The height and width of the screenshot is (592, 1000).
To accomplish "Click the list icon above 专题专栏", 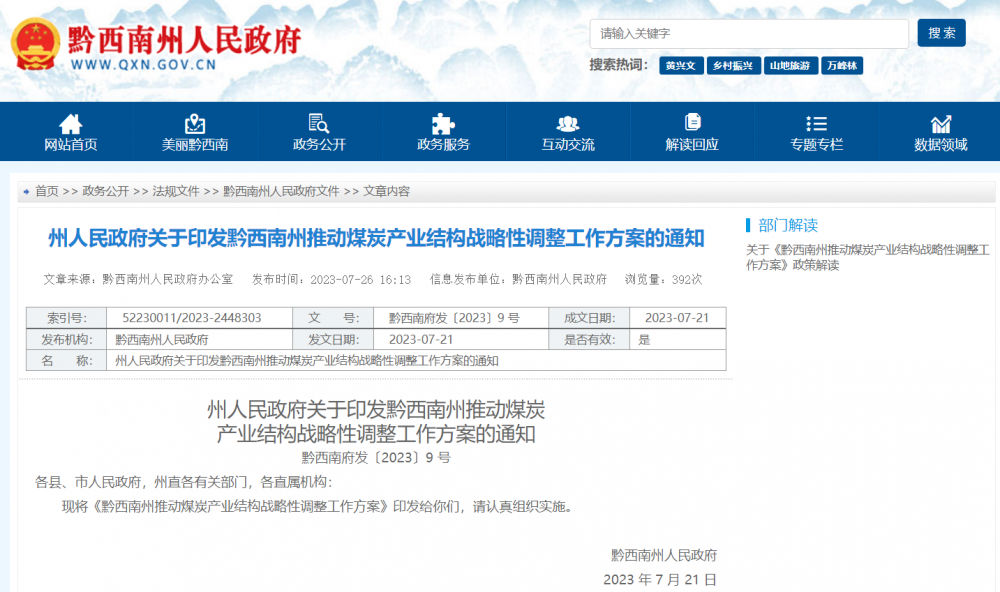I will pos(816,124).
